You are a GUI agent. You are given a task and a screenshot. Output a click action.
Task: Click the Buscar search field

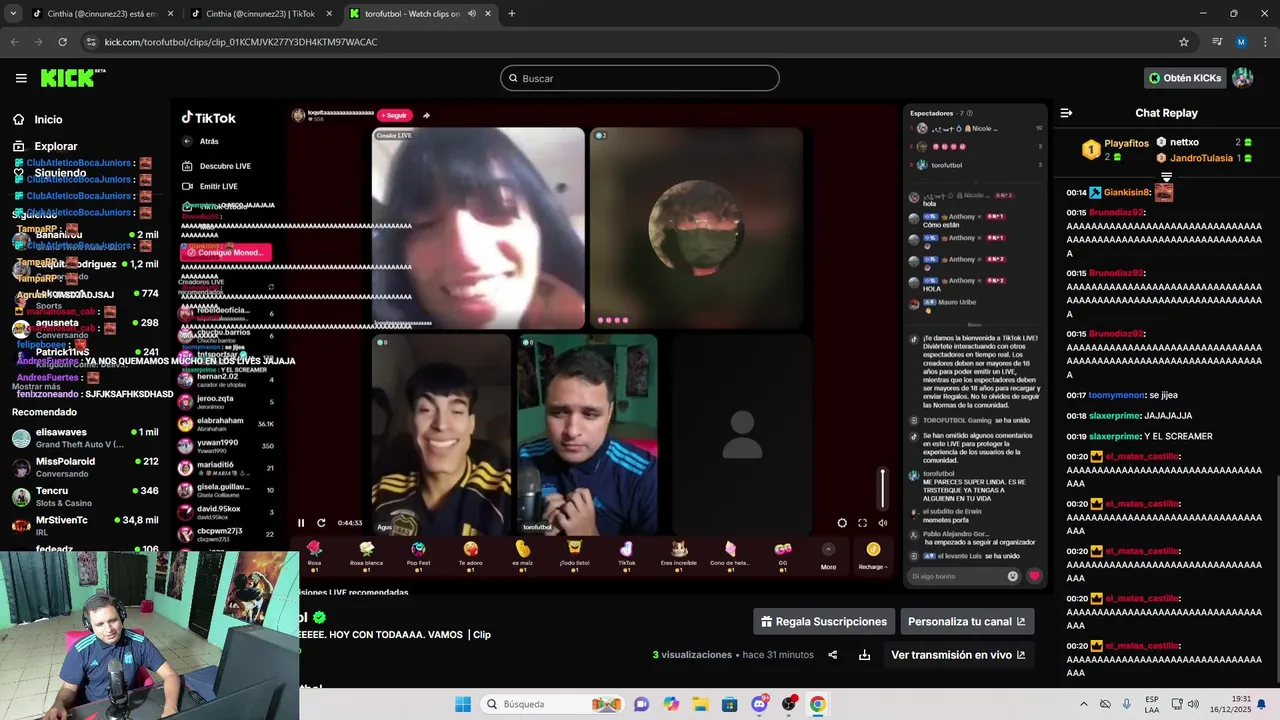click(640, 78)
